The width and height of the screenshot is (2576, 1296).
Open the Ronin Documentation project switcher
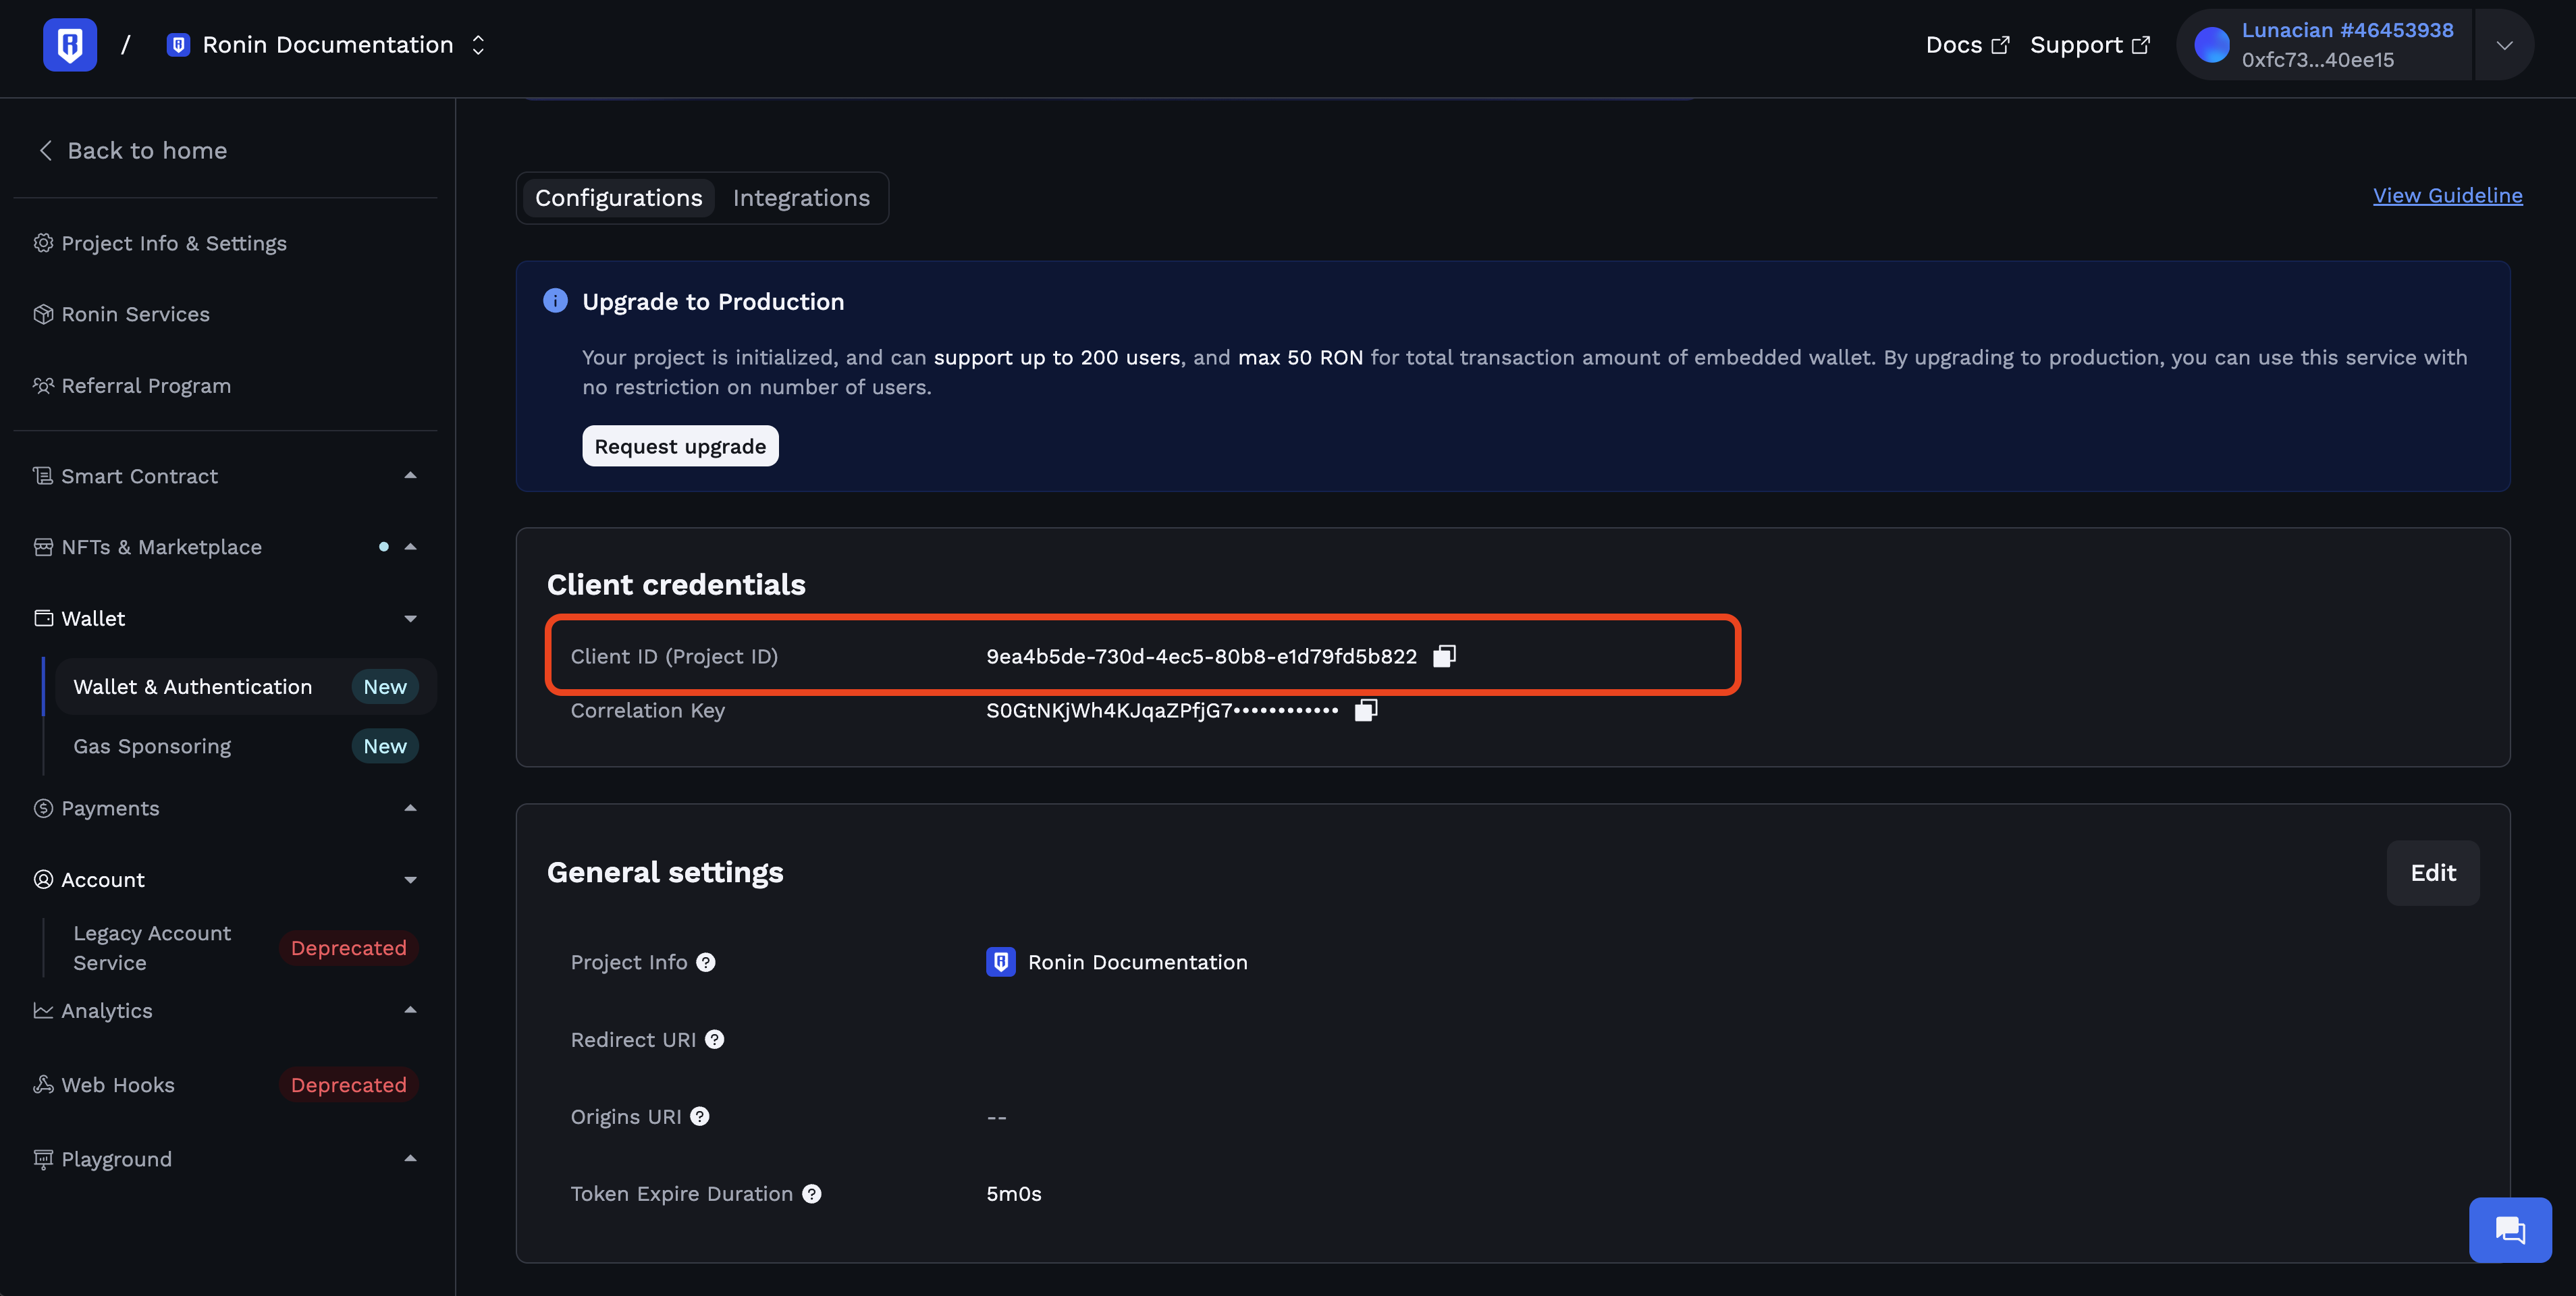point(327,45)
